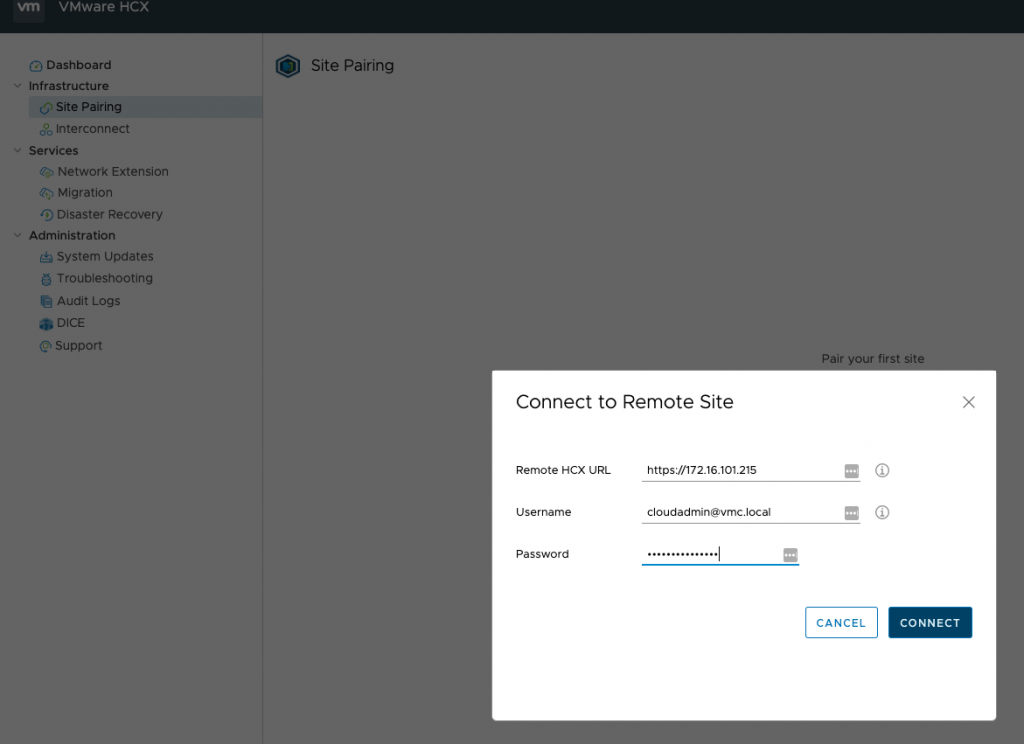Click the Site Pairing page heading
The width and height of the screenshot is (1024, 744).
pyautogui.click(x=353, y=66)
